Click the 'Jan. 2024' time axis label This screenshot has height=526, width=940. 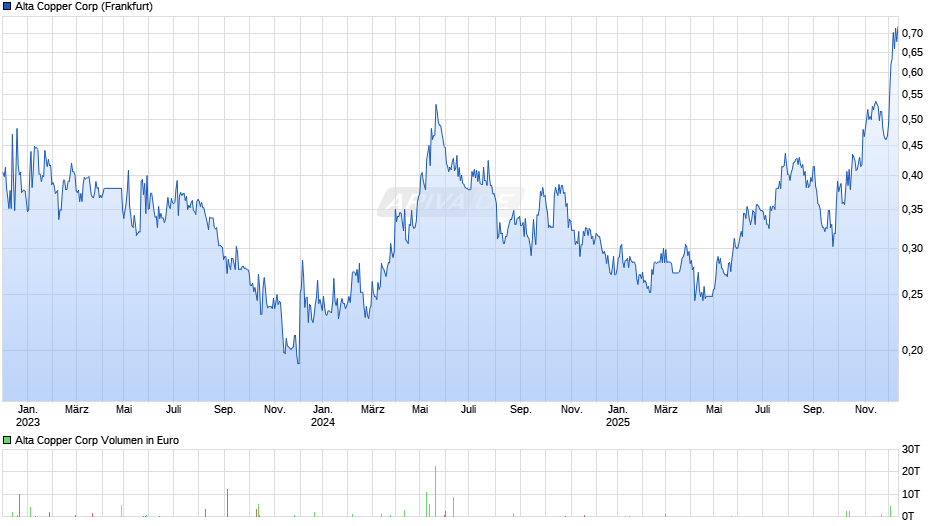(x=323, y=416)
